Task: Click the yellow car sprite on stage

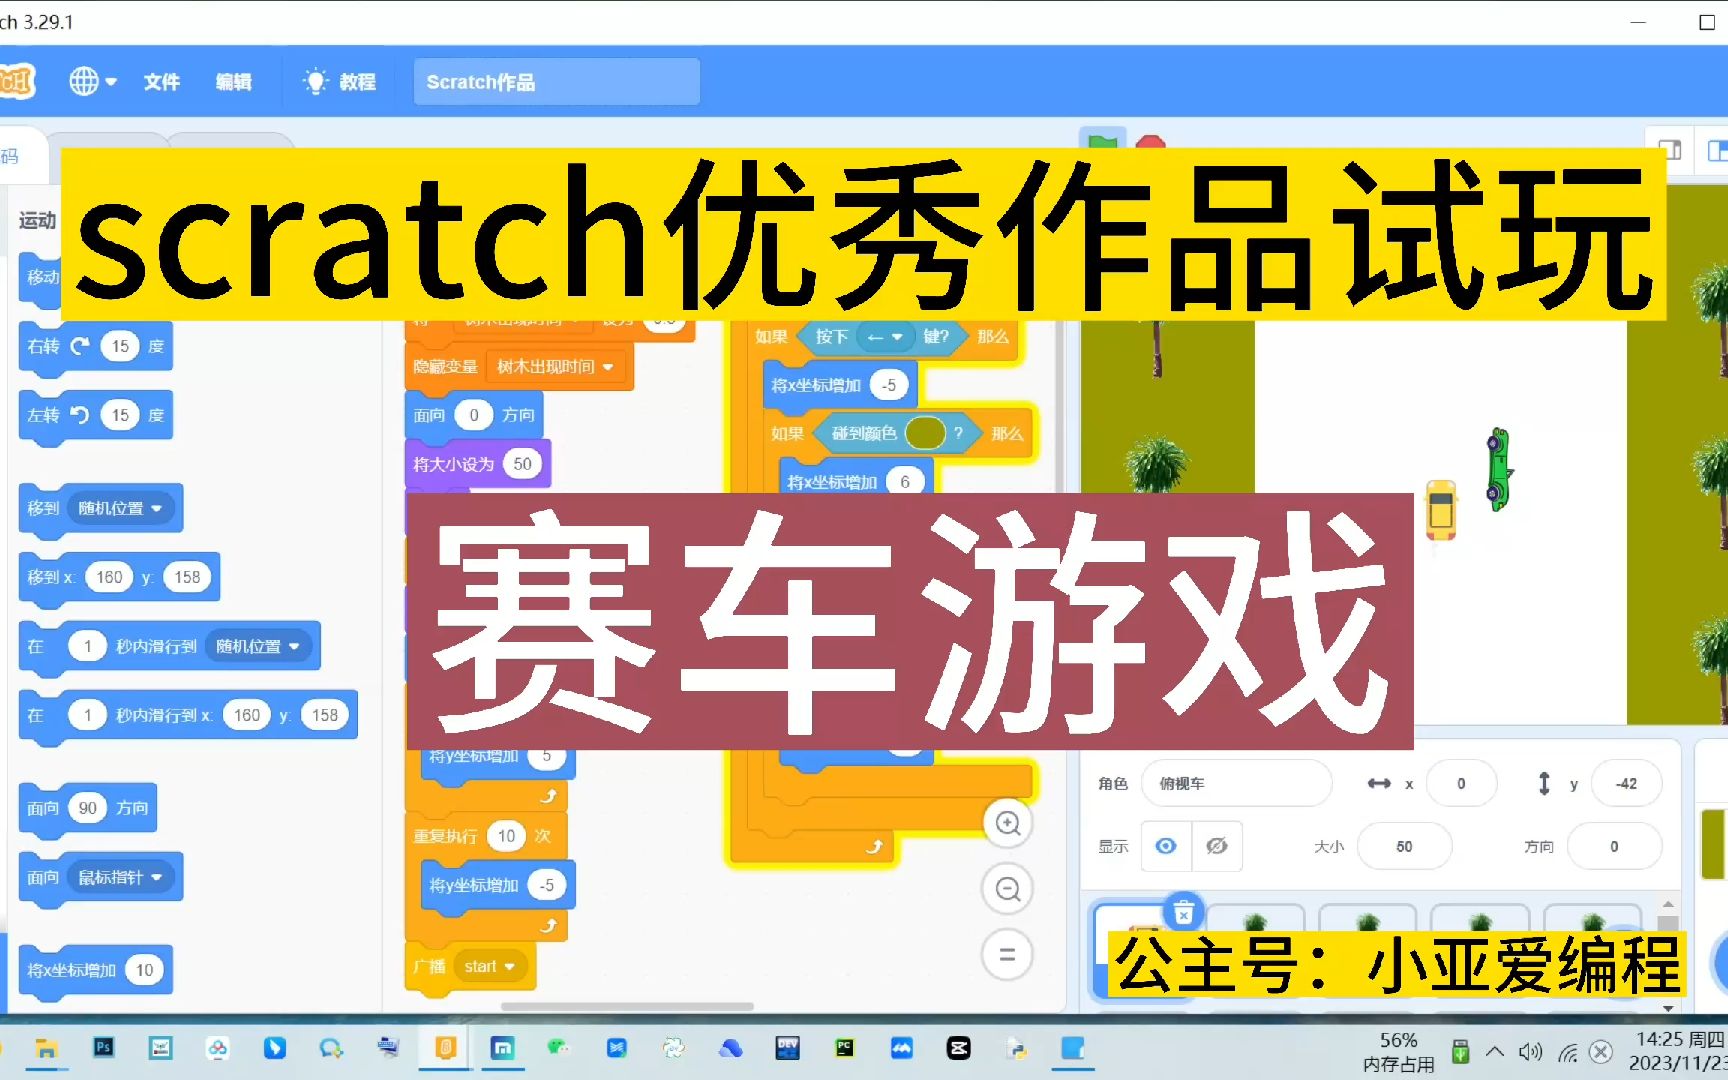Action: coord(1441,510)
